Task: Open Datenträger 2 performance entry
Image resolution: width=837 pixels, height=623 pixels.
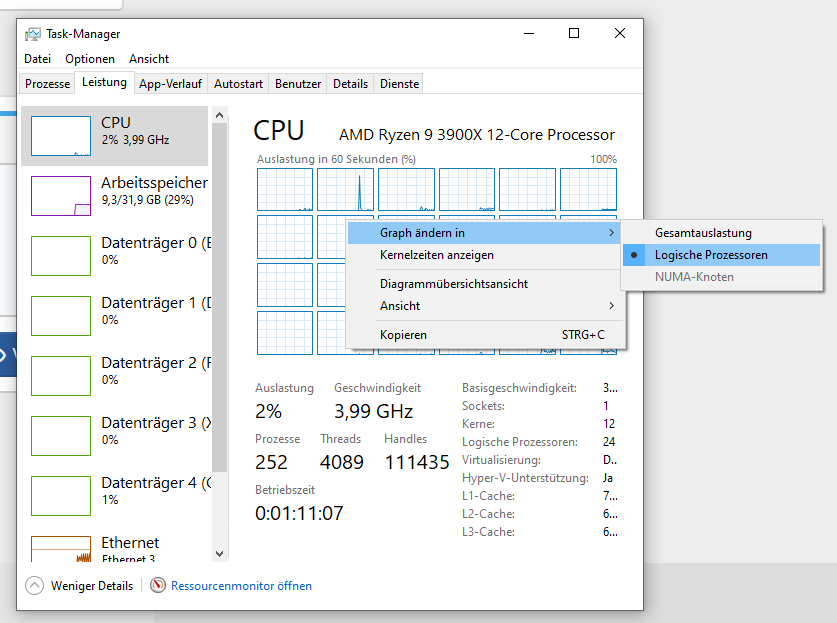Action: tap(116, 375)
